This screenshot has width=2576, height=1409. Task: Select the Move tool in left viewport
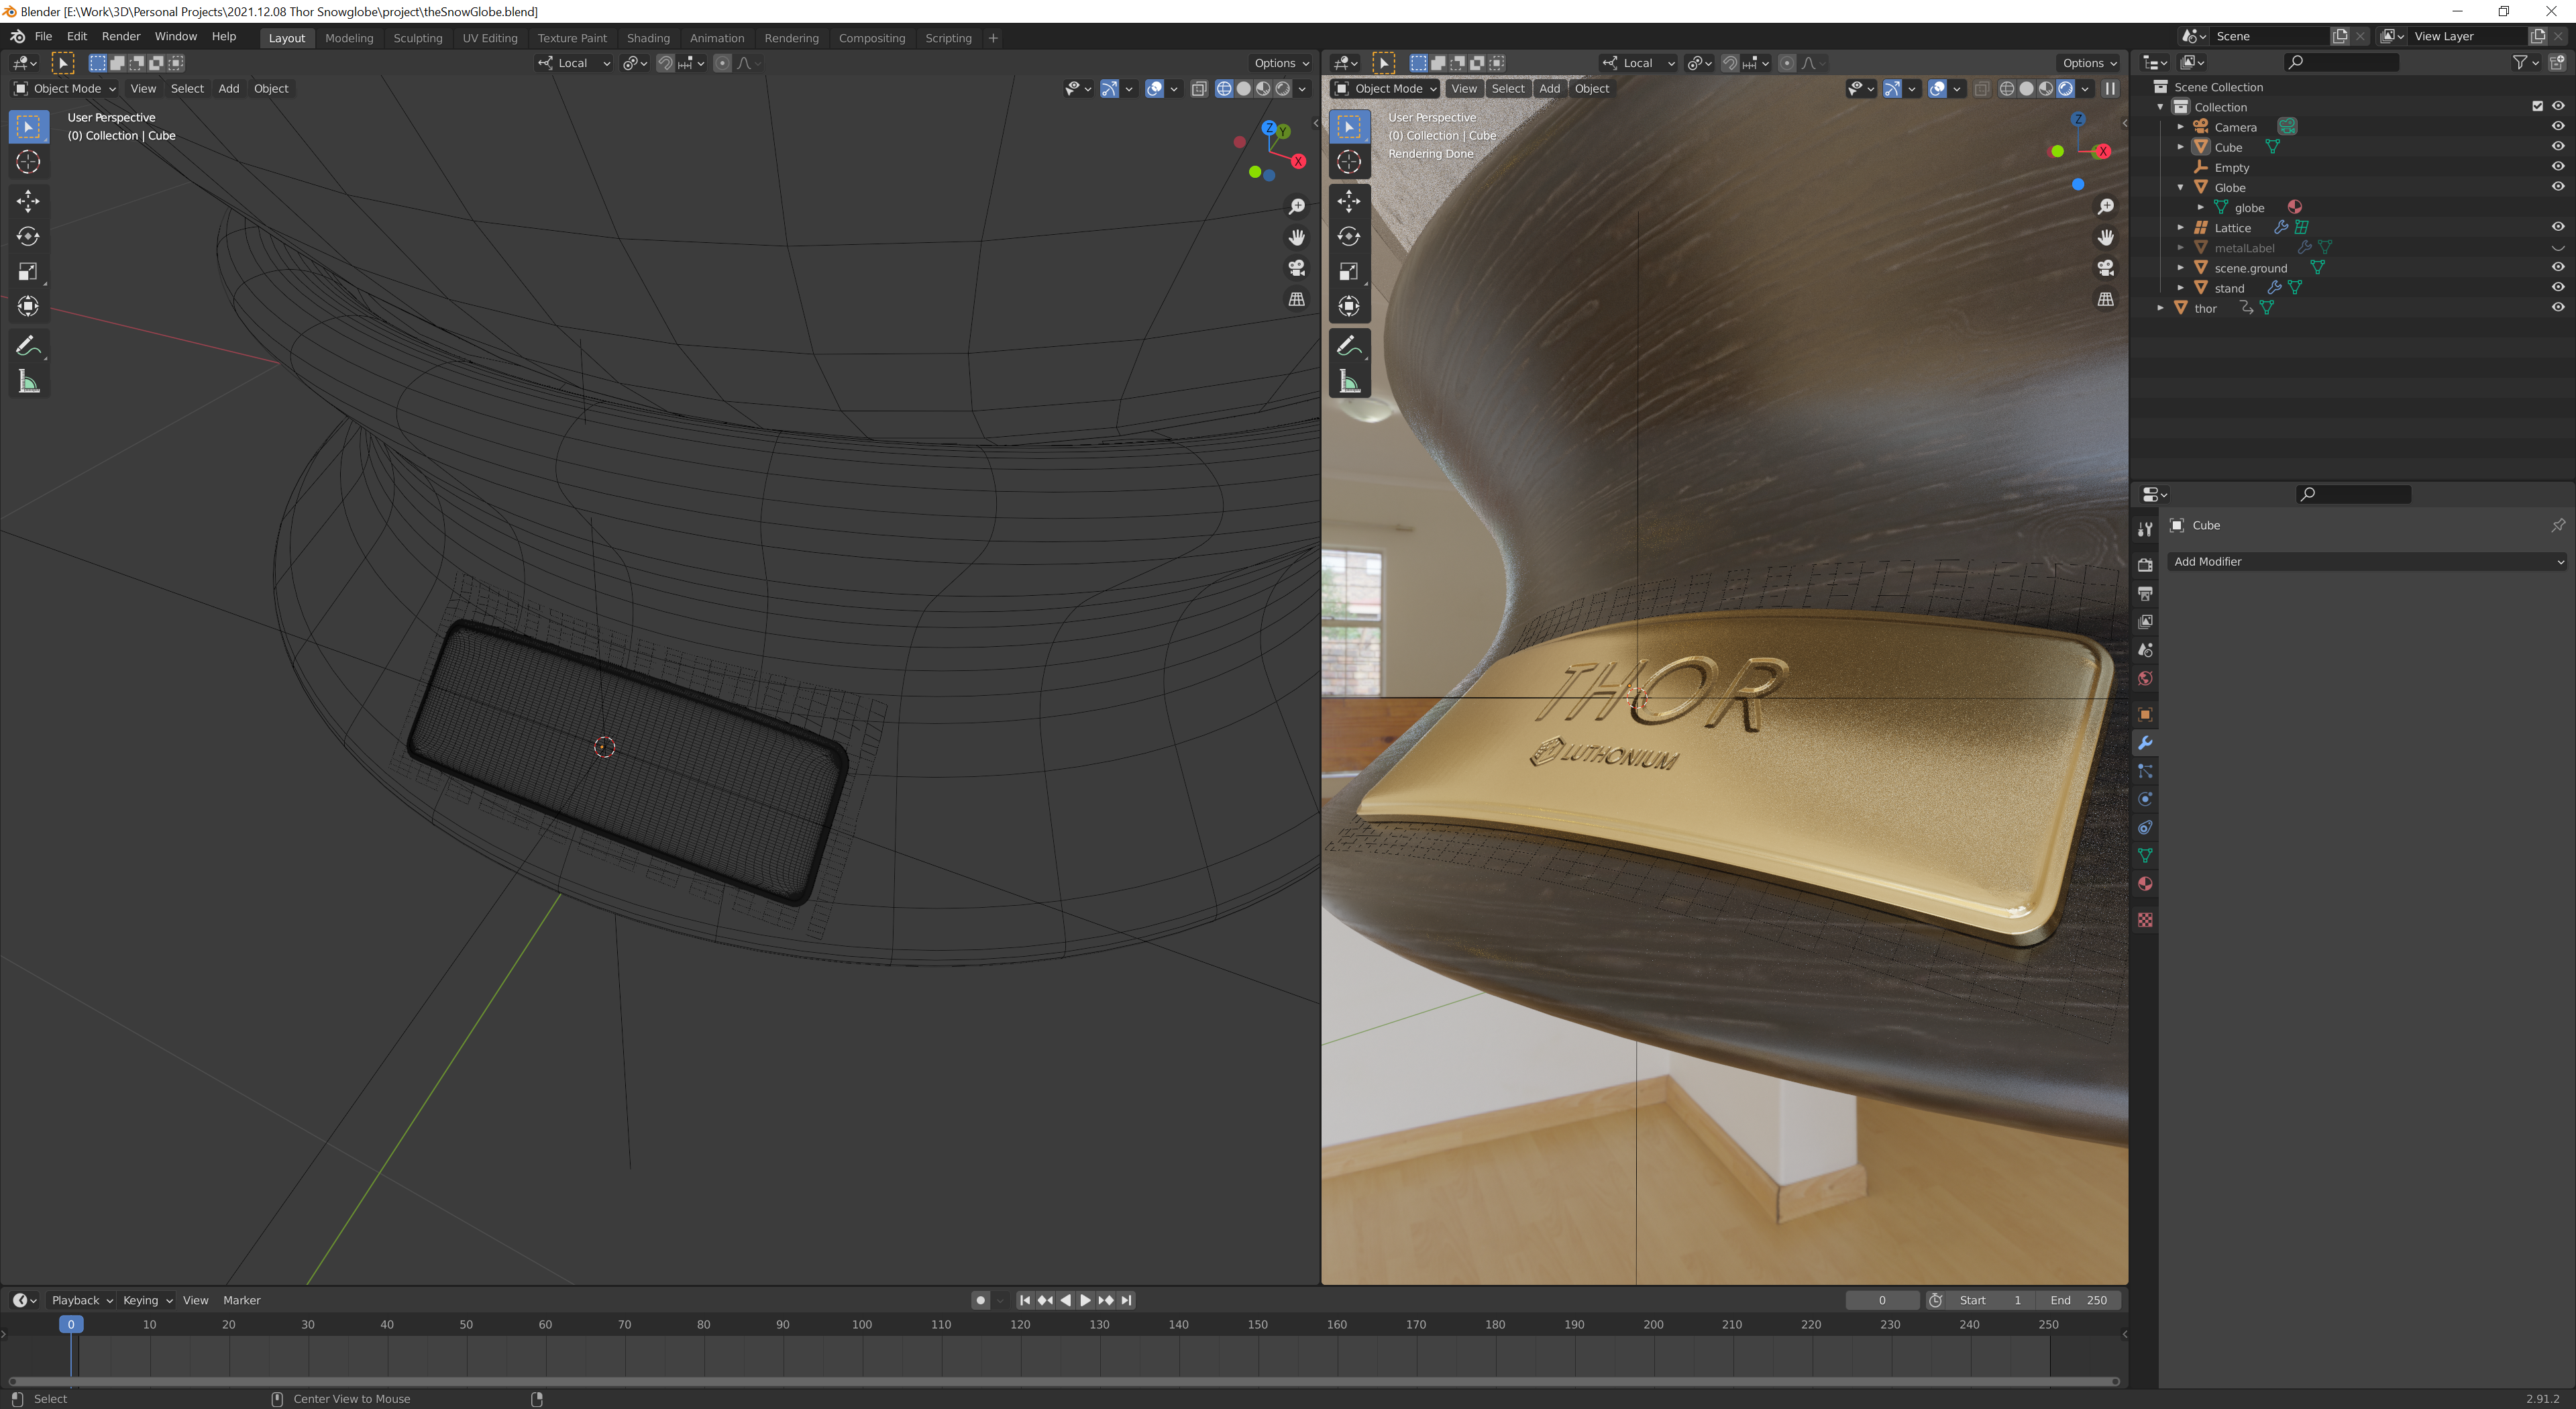28,201
